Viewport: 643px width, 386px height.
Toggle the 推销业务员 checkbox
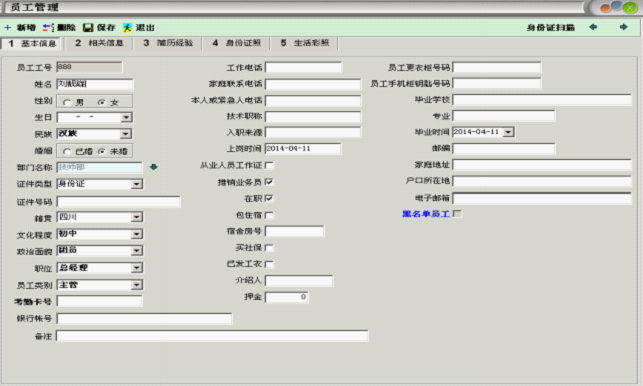pos(269,182)
